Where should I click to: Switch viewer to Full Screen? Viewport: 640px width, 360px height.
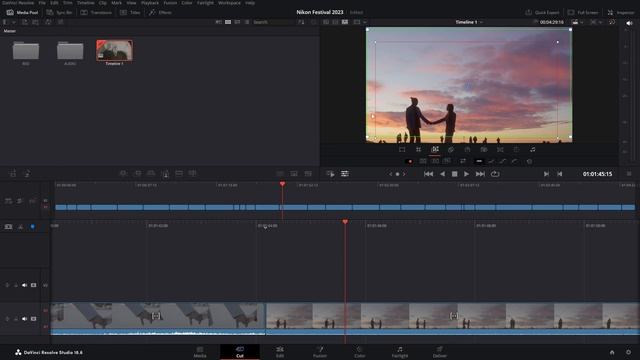click(583, 13)
